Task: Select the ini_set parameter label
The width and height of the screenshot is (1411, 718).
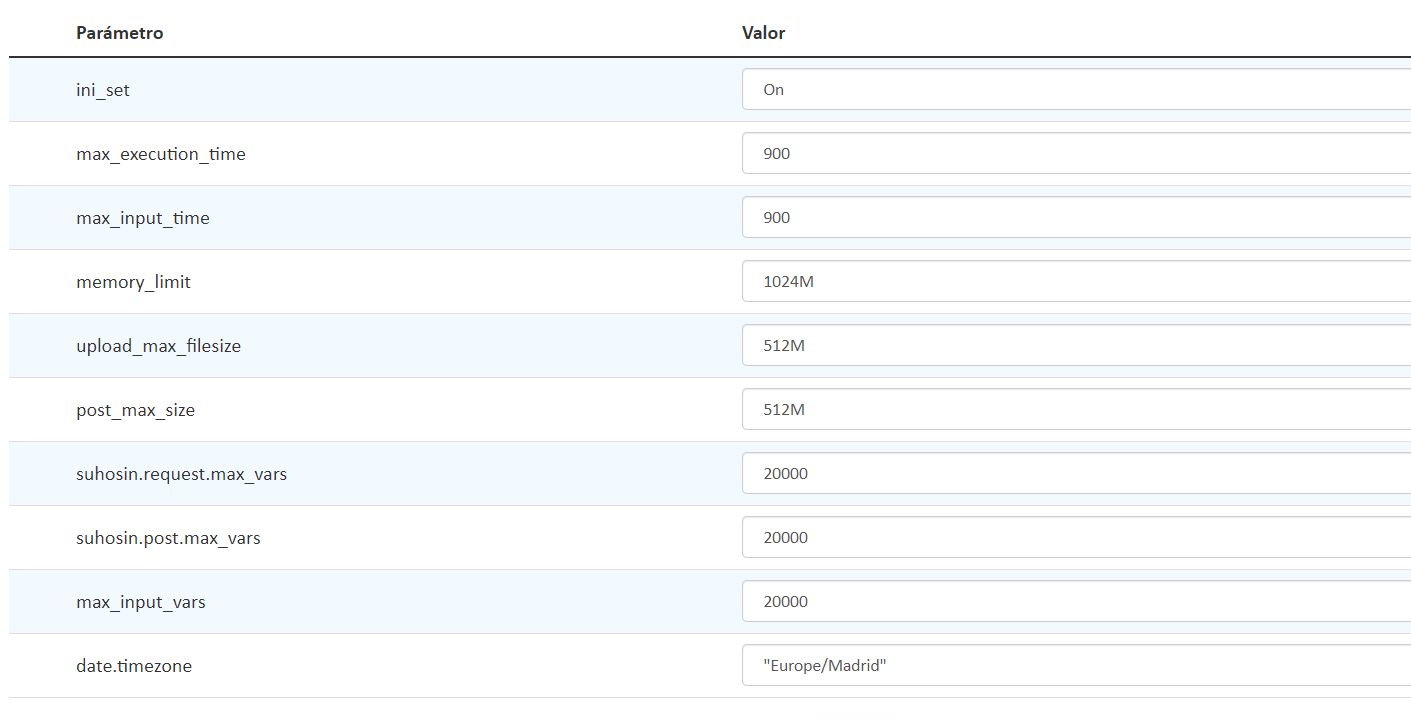Action: click(x=103, y=90)
